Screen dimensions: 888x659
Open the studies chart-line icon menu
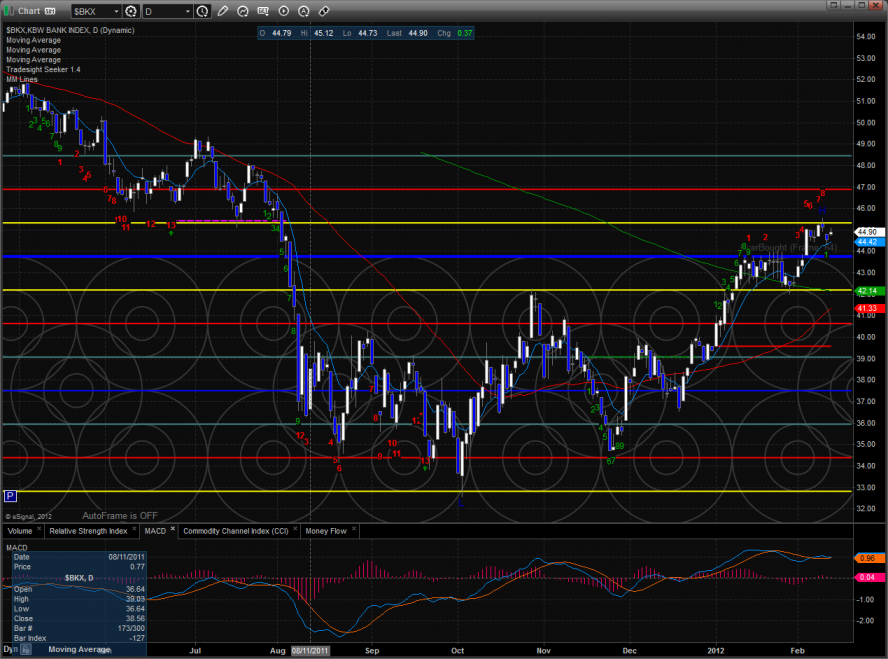(243, 11)
